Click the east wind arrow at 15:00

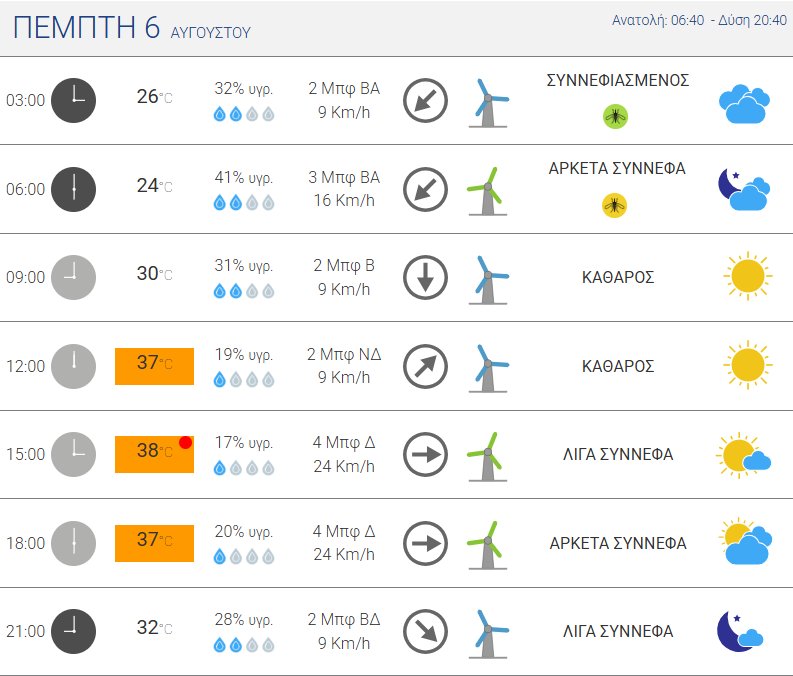pyautogui.click(x=425, y=455)
